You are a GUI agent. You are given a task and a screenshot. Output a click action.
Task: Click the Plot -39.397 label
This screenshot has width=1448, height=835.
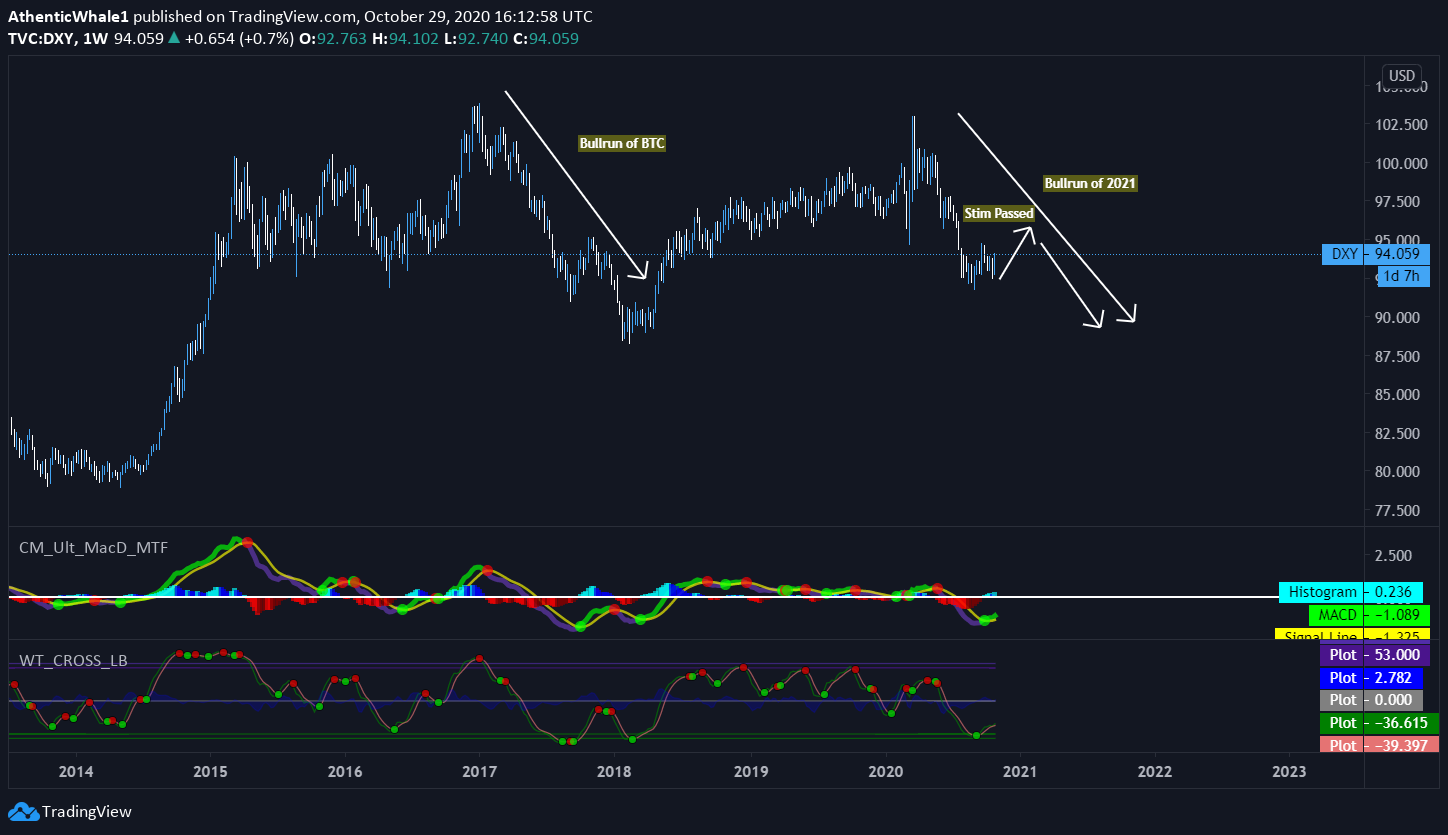click(x=1379, y=744)
